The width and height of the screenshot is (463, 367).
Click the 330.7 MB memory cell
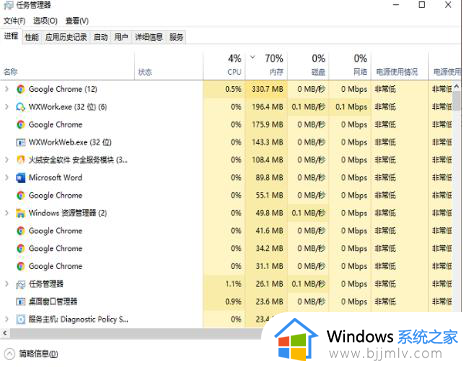[x=267, y=89]
